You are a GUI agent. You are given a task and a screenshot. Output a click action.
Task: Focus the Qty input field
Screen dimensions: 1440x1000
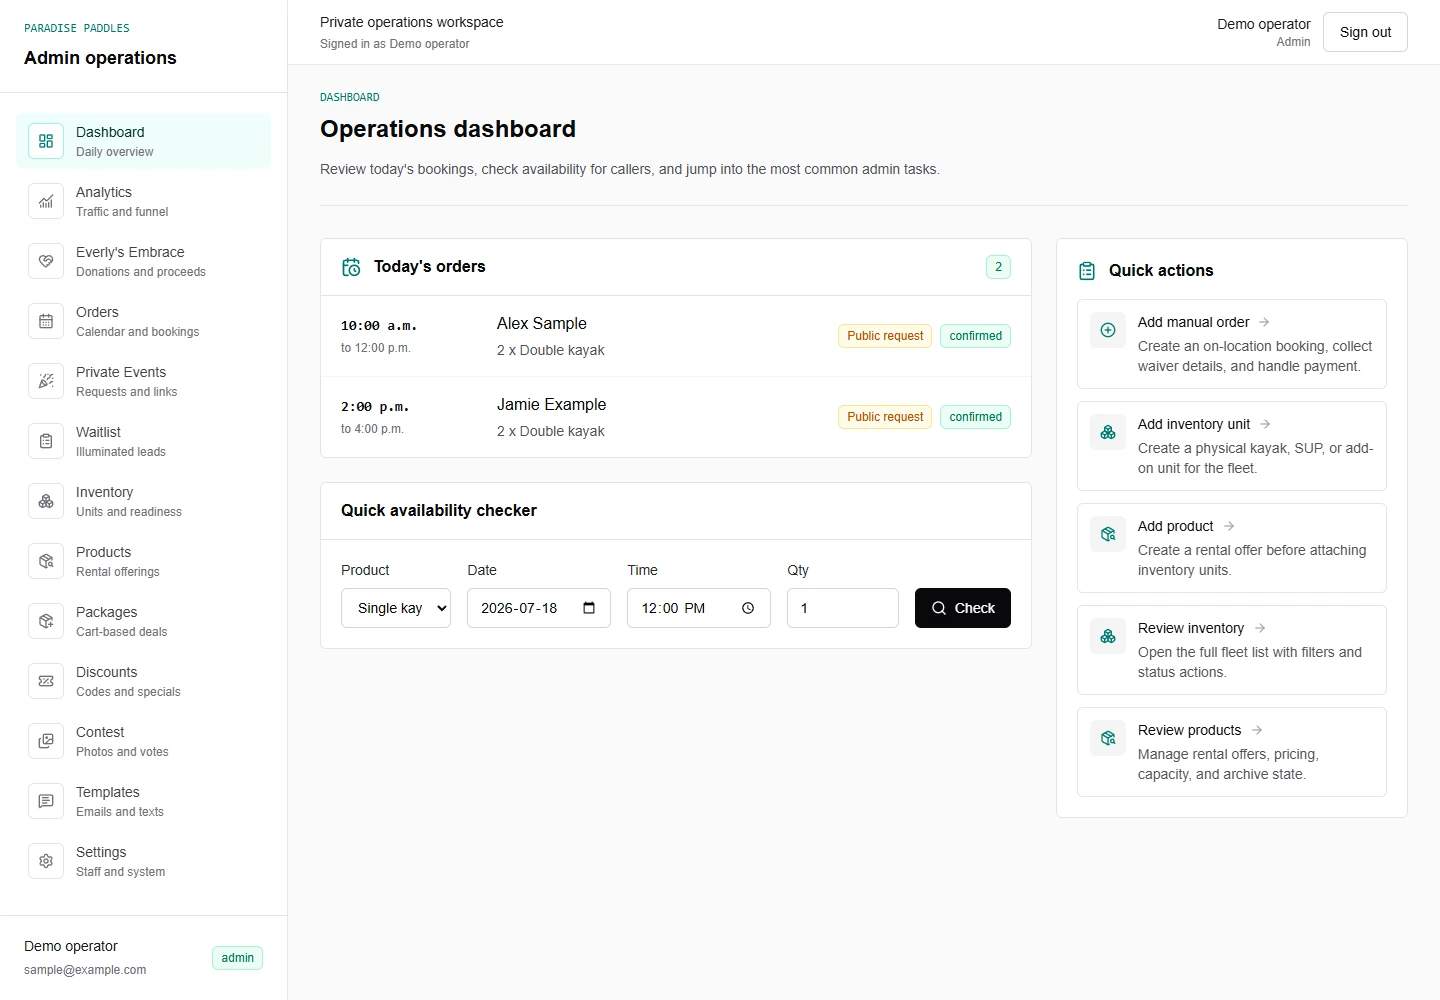843,608
